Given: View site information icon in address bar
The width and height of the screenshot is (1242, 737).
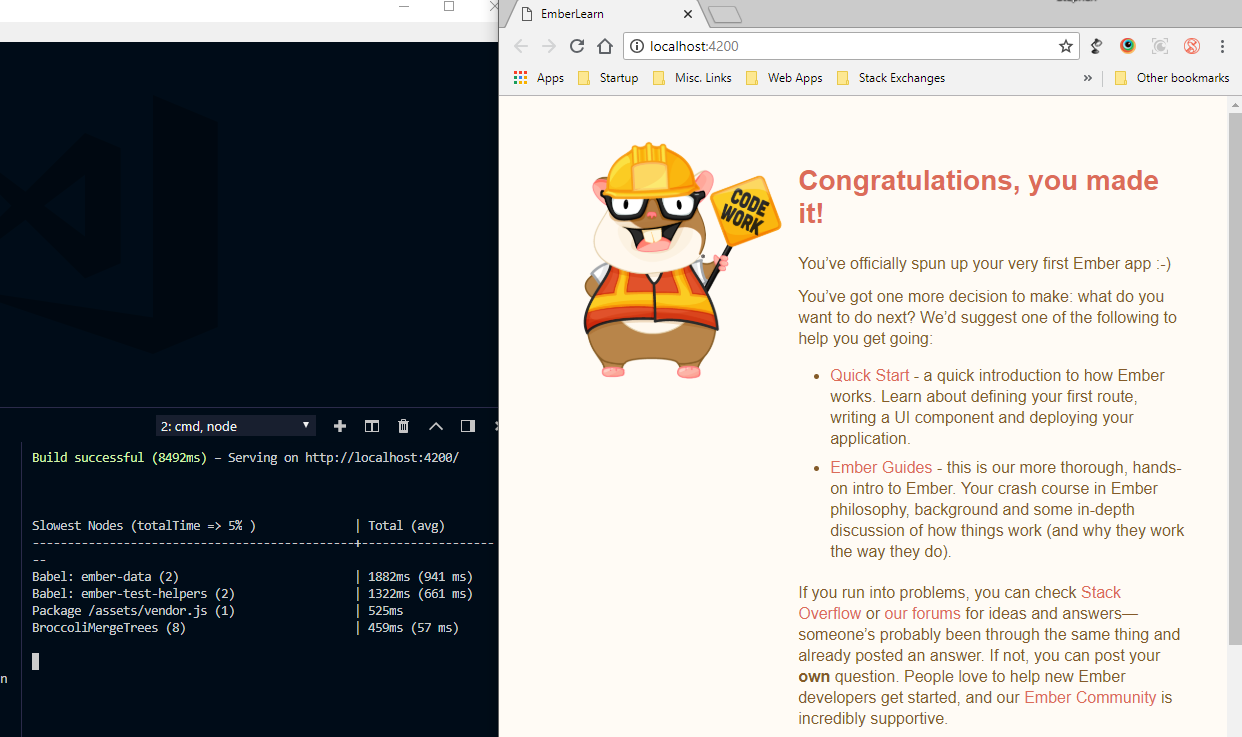Looking at the screenshot, I should (637, 46).
